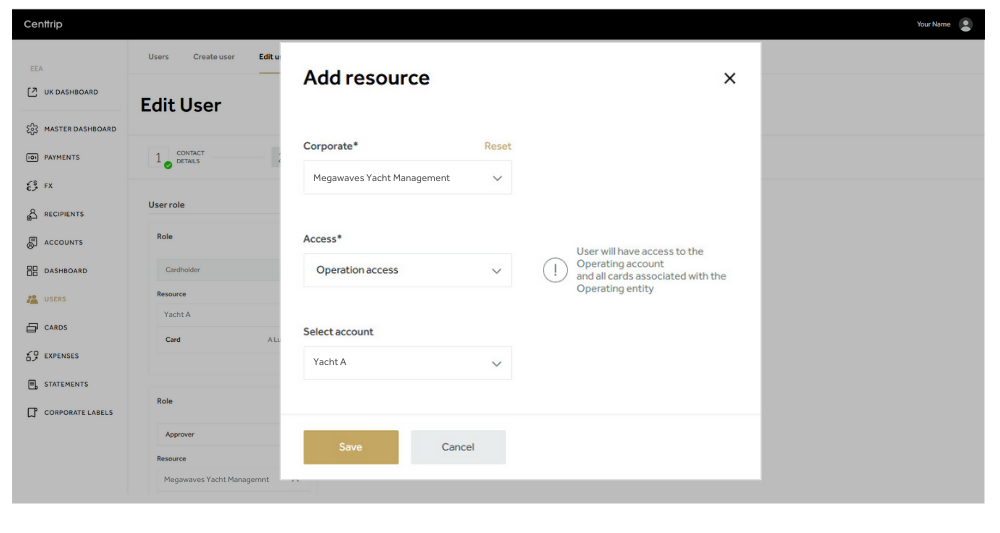Open Master Dashboard menu item
Viewport: 1000px width, 533px height.
(80, 129)
